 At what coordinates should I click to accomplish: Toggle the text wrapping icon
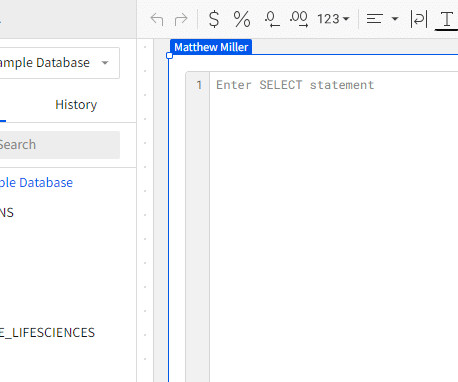click(x=419, y=19)
